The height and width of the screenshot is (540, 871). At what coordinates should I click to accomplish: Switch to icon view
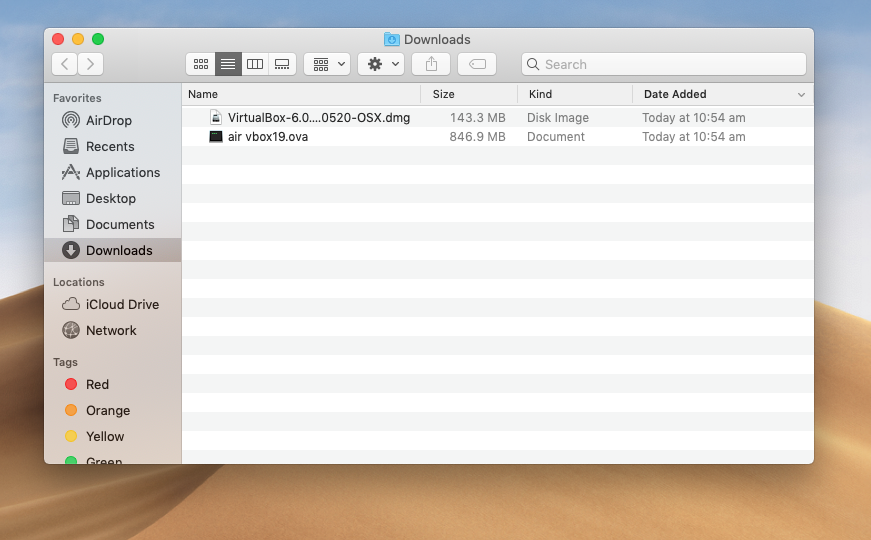coord(201,64)
